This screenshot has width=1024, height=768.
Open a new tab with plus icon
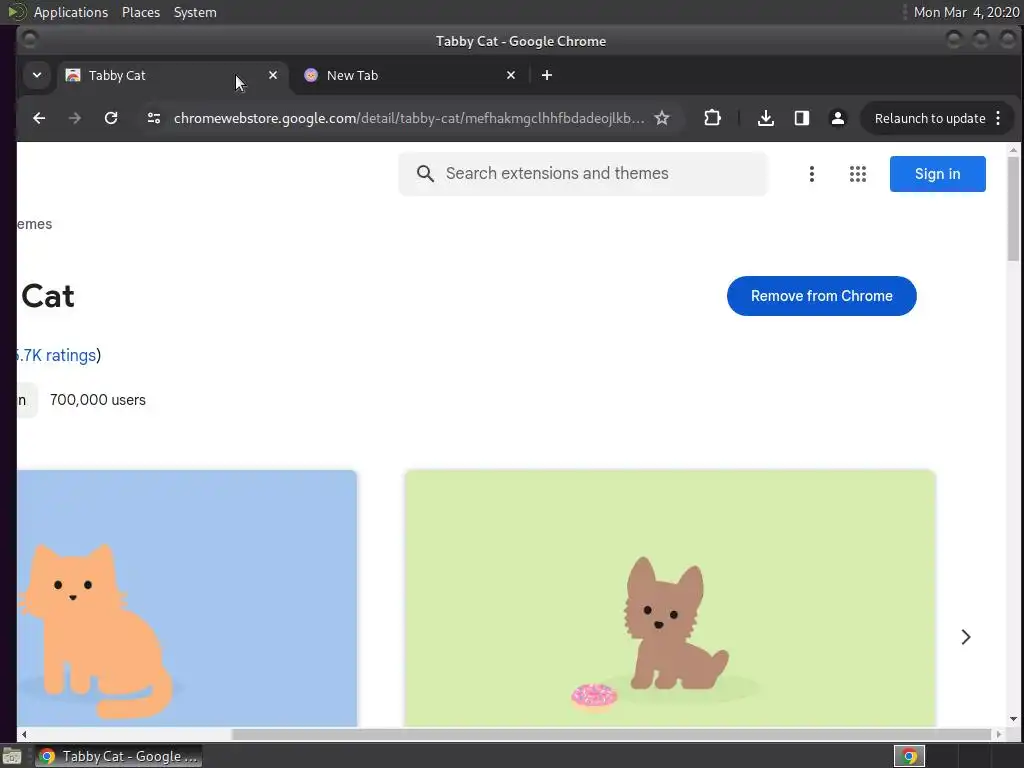(547, 75)
